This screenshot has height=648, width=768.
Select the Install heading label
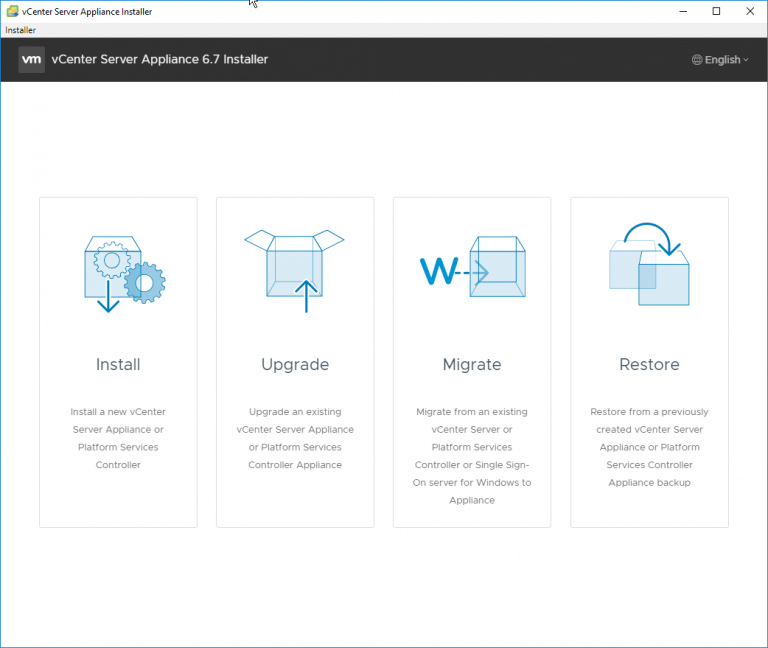(118, 365)
